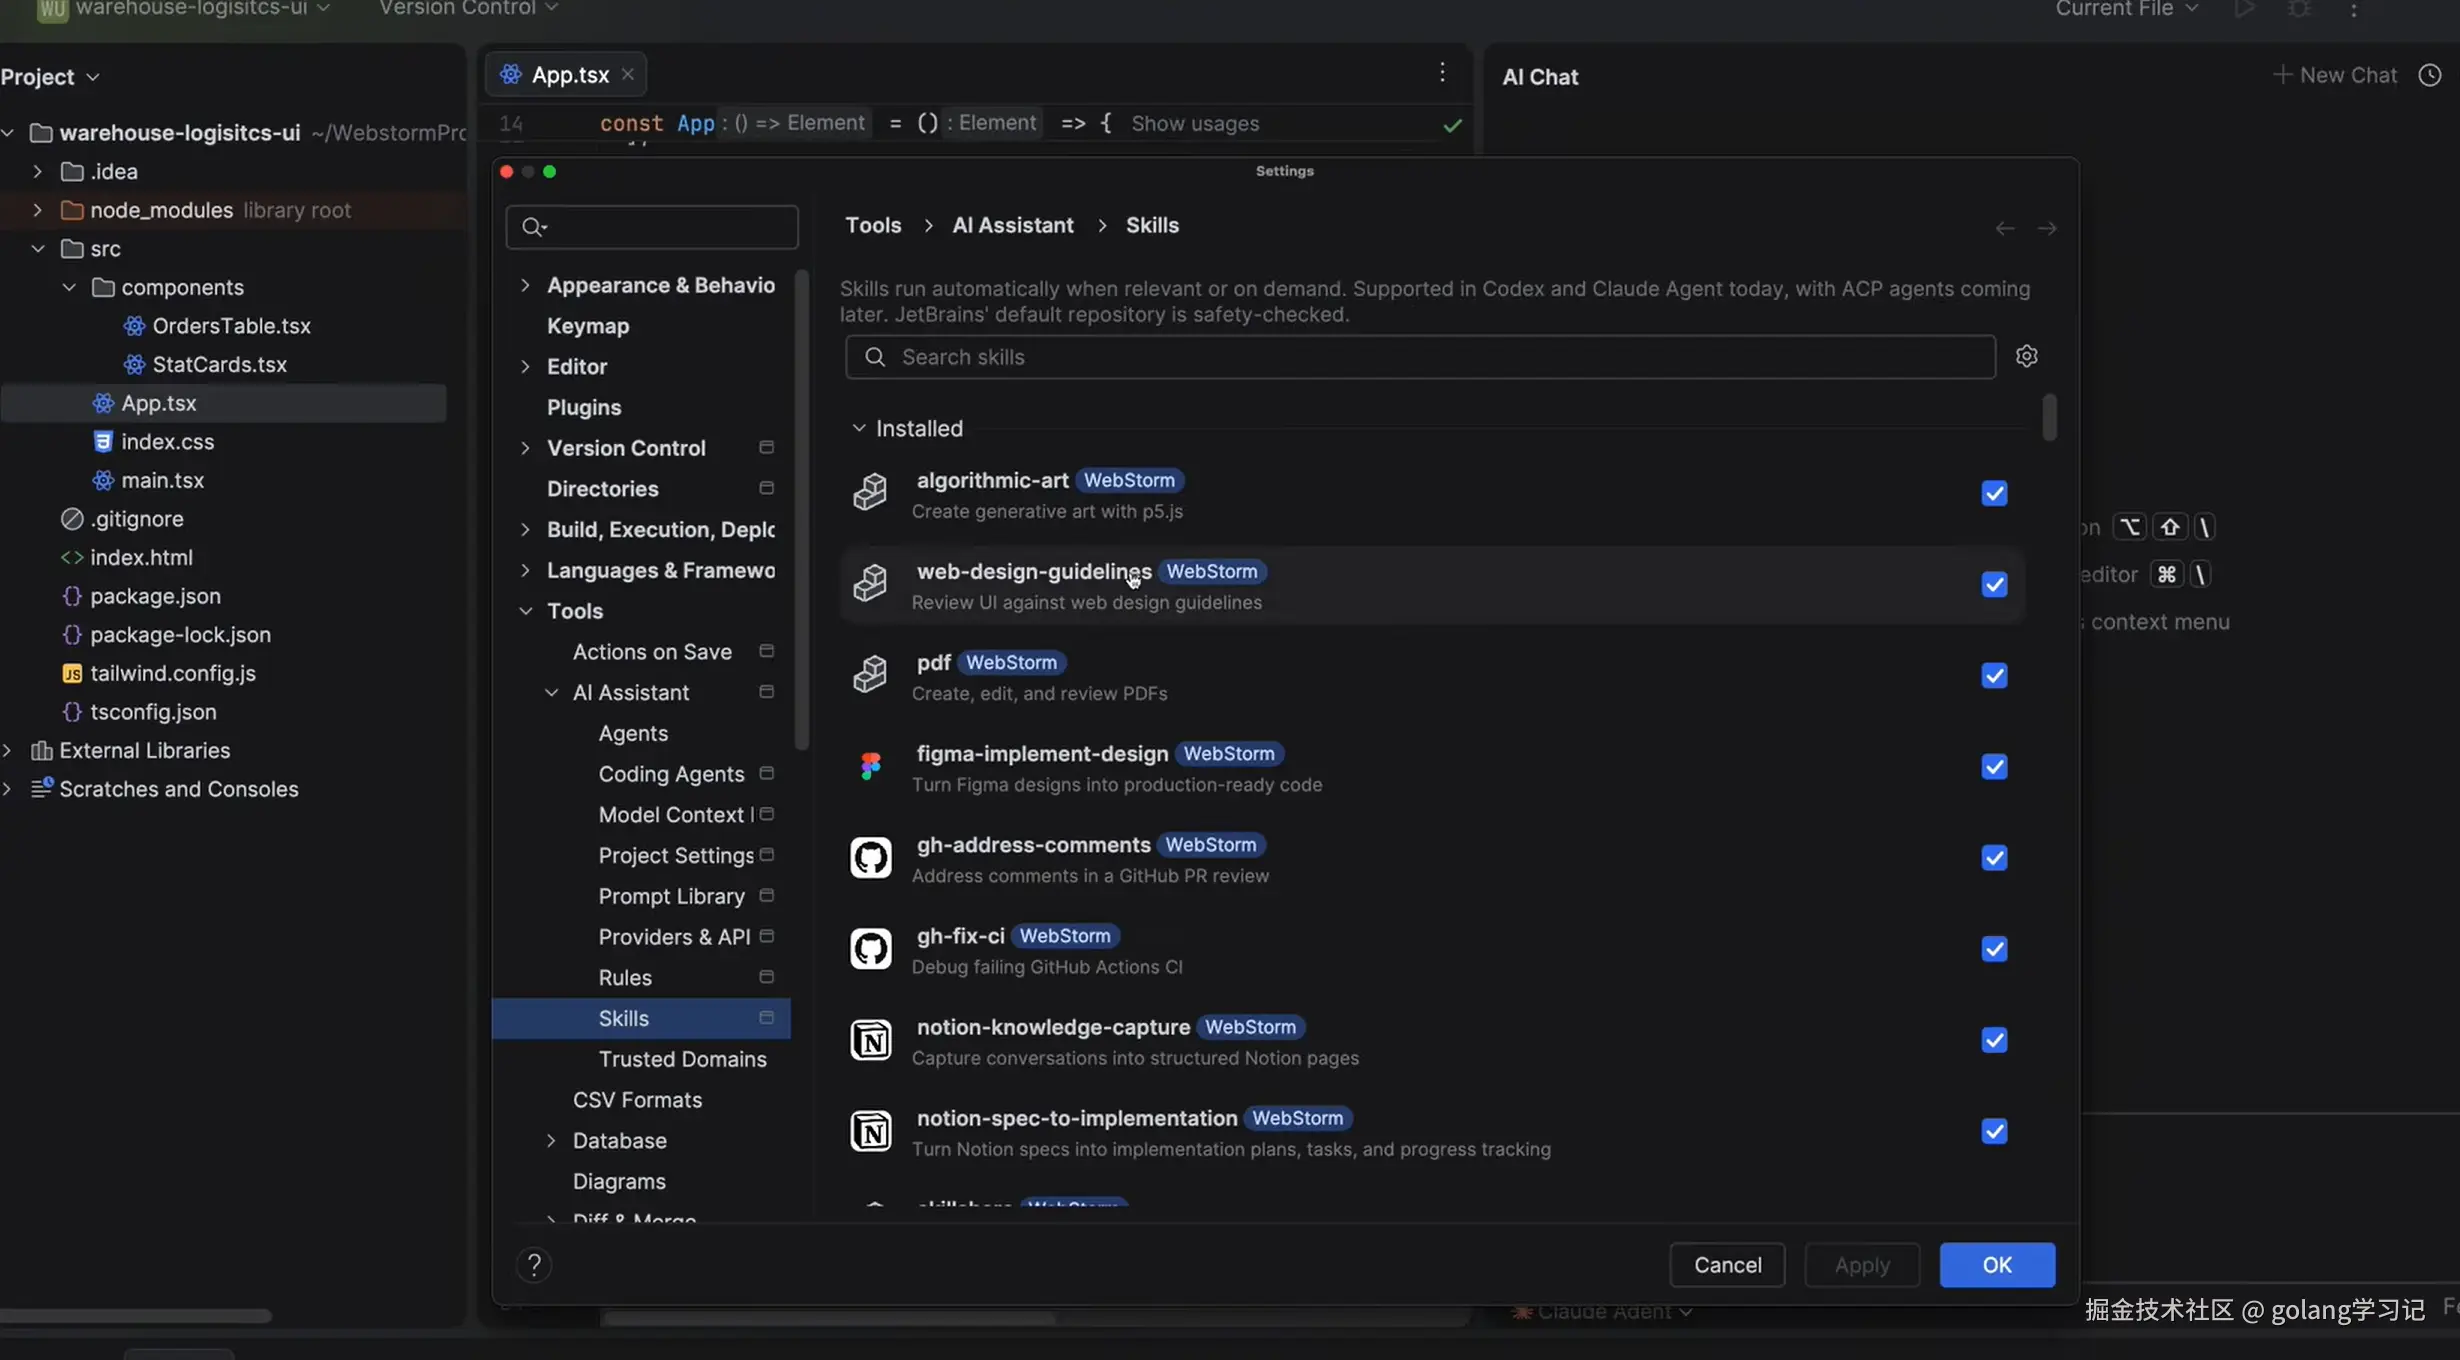The width and height of the screenshot is (2460, 1360).
Task: Click the gear icon beside Search skills
Action: [2026, 356]
